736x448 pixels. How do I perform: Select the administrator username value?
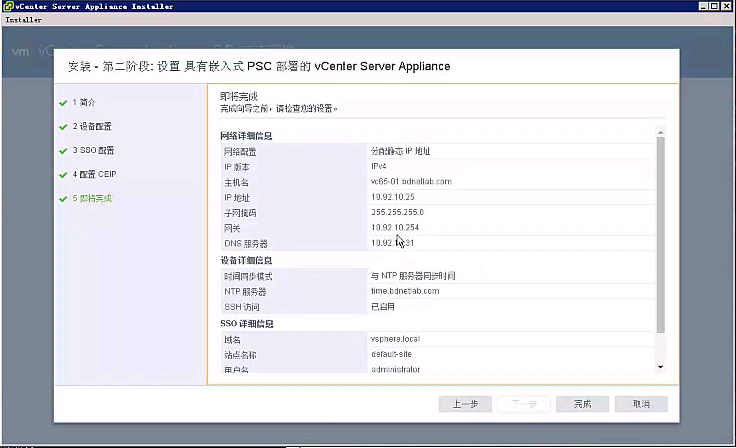(x=396, y=369)
